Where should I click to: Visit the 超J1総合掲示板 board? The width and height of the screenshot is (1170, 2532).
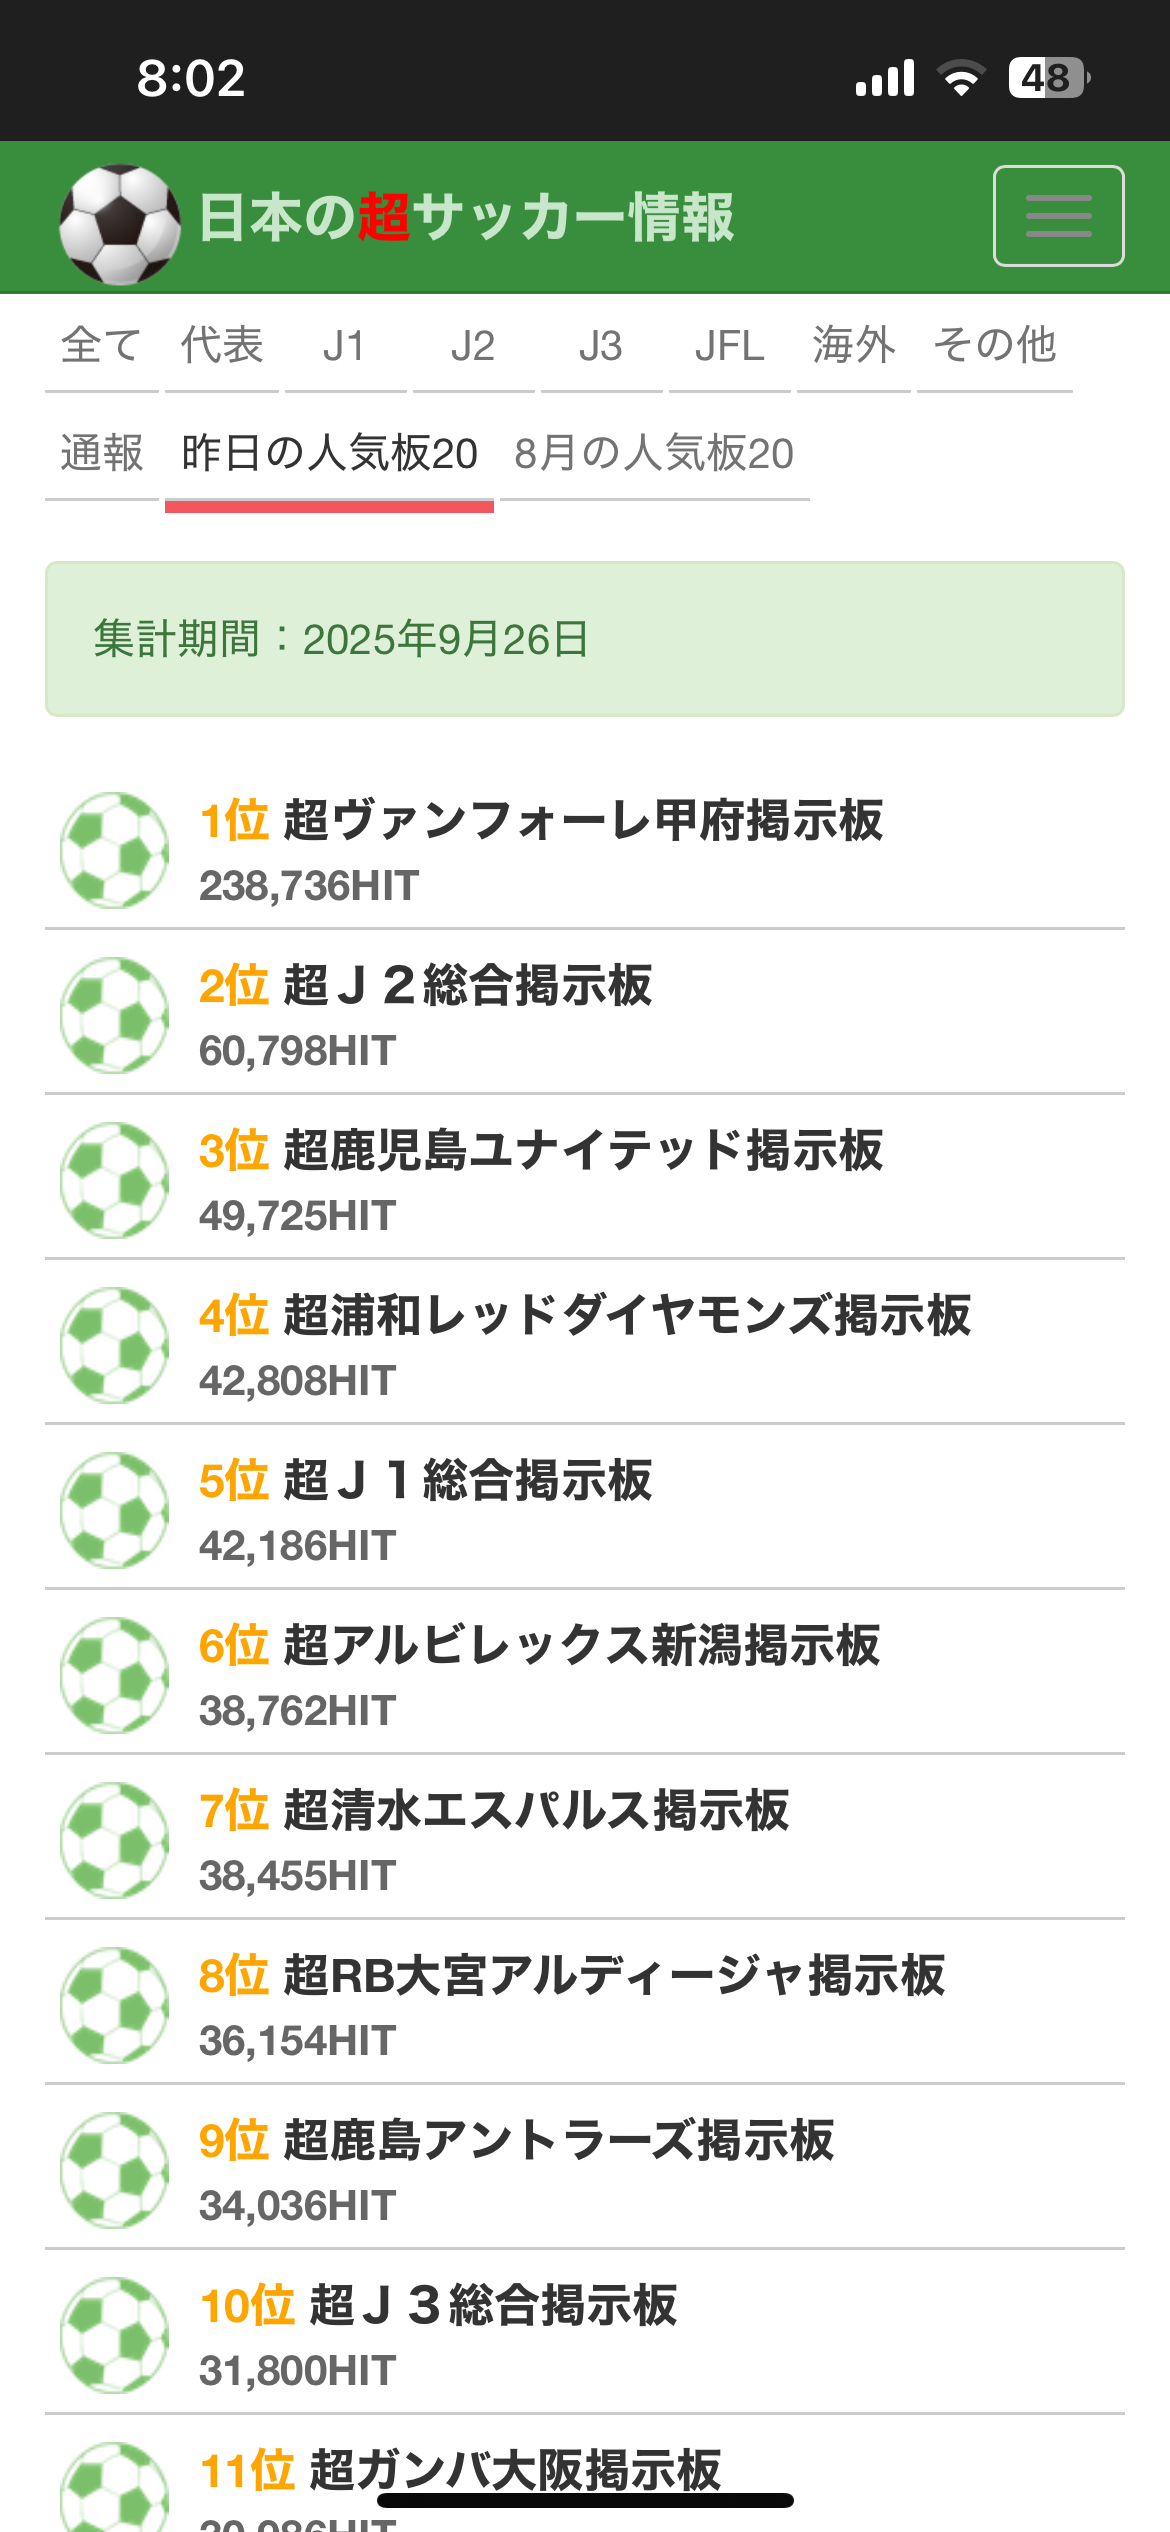pyautogui.click(x=467, y=1481)
